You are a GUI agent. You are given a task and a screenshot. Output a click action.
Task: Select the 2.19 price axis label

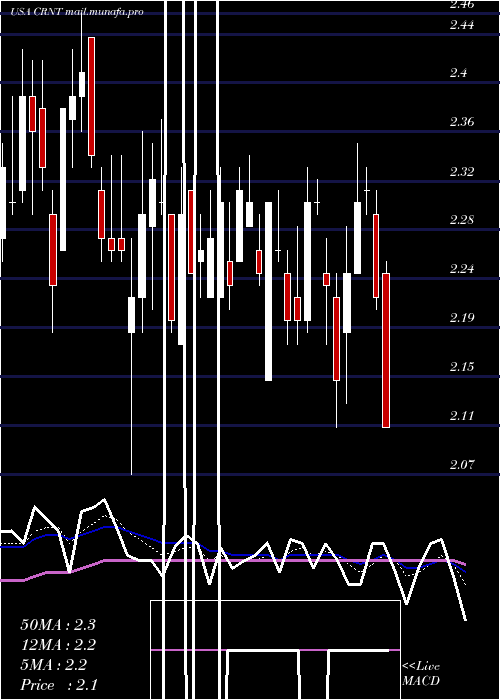pos(461,318)
